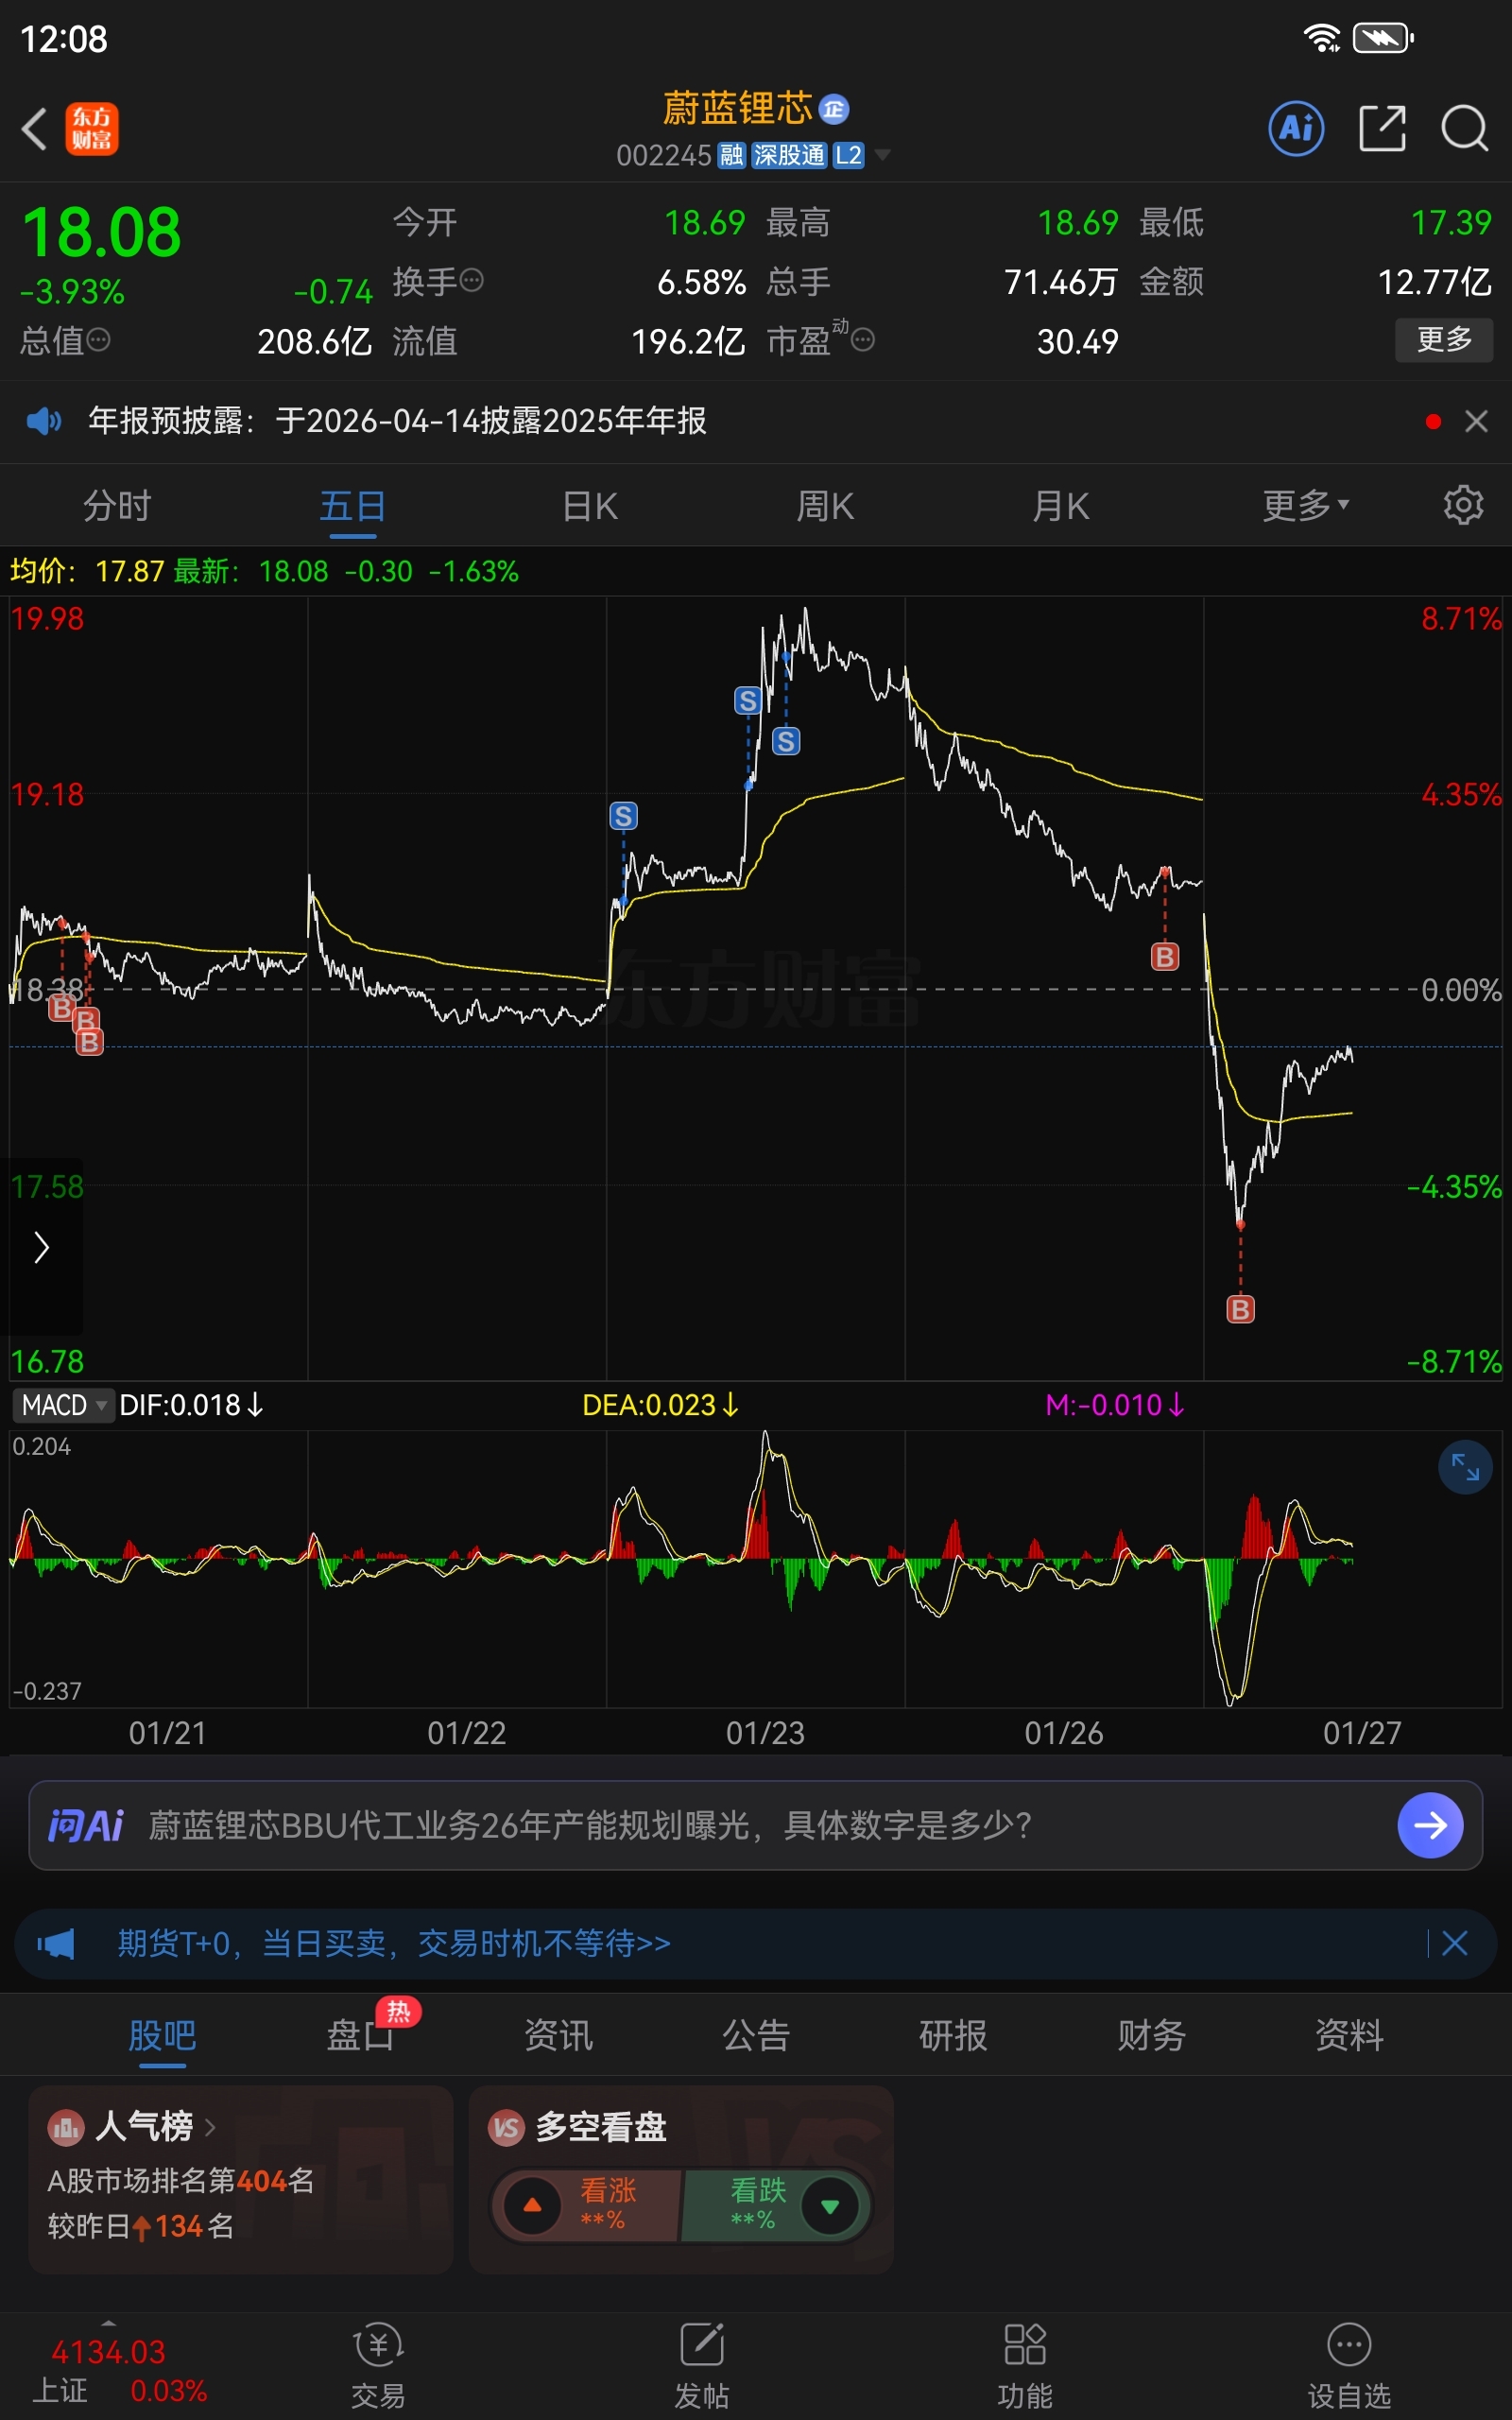Expand stock code dropdown arrow
Image resolution: width=1512 pixels, height=2420 pixels.
click(882, 155)
